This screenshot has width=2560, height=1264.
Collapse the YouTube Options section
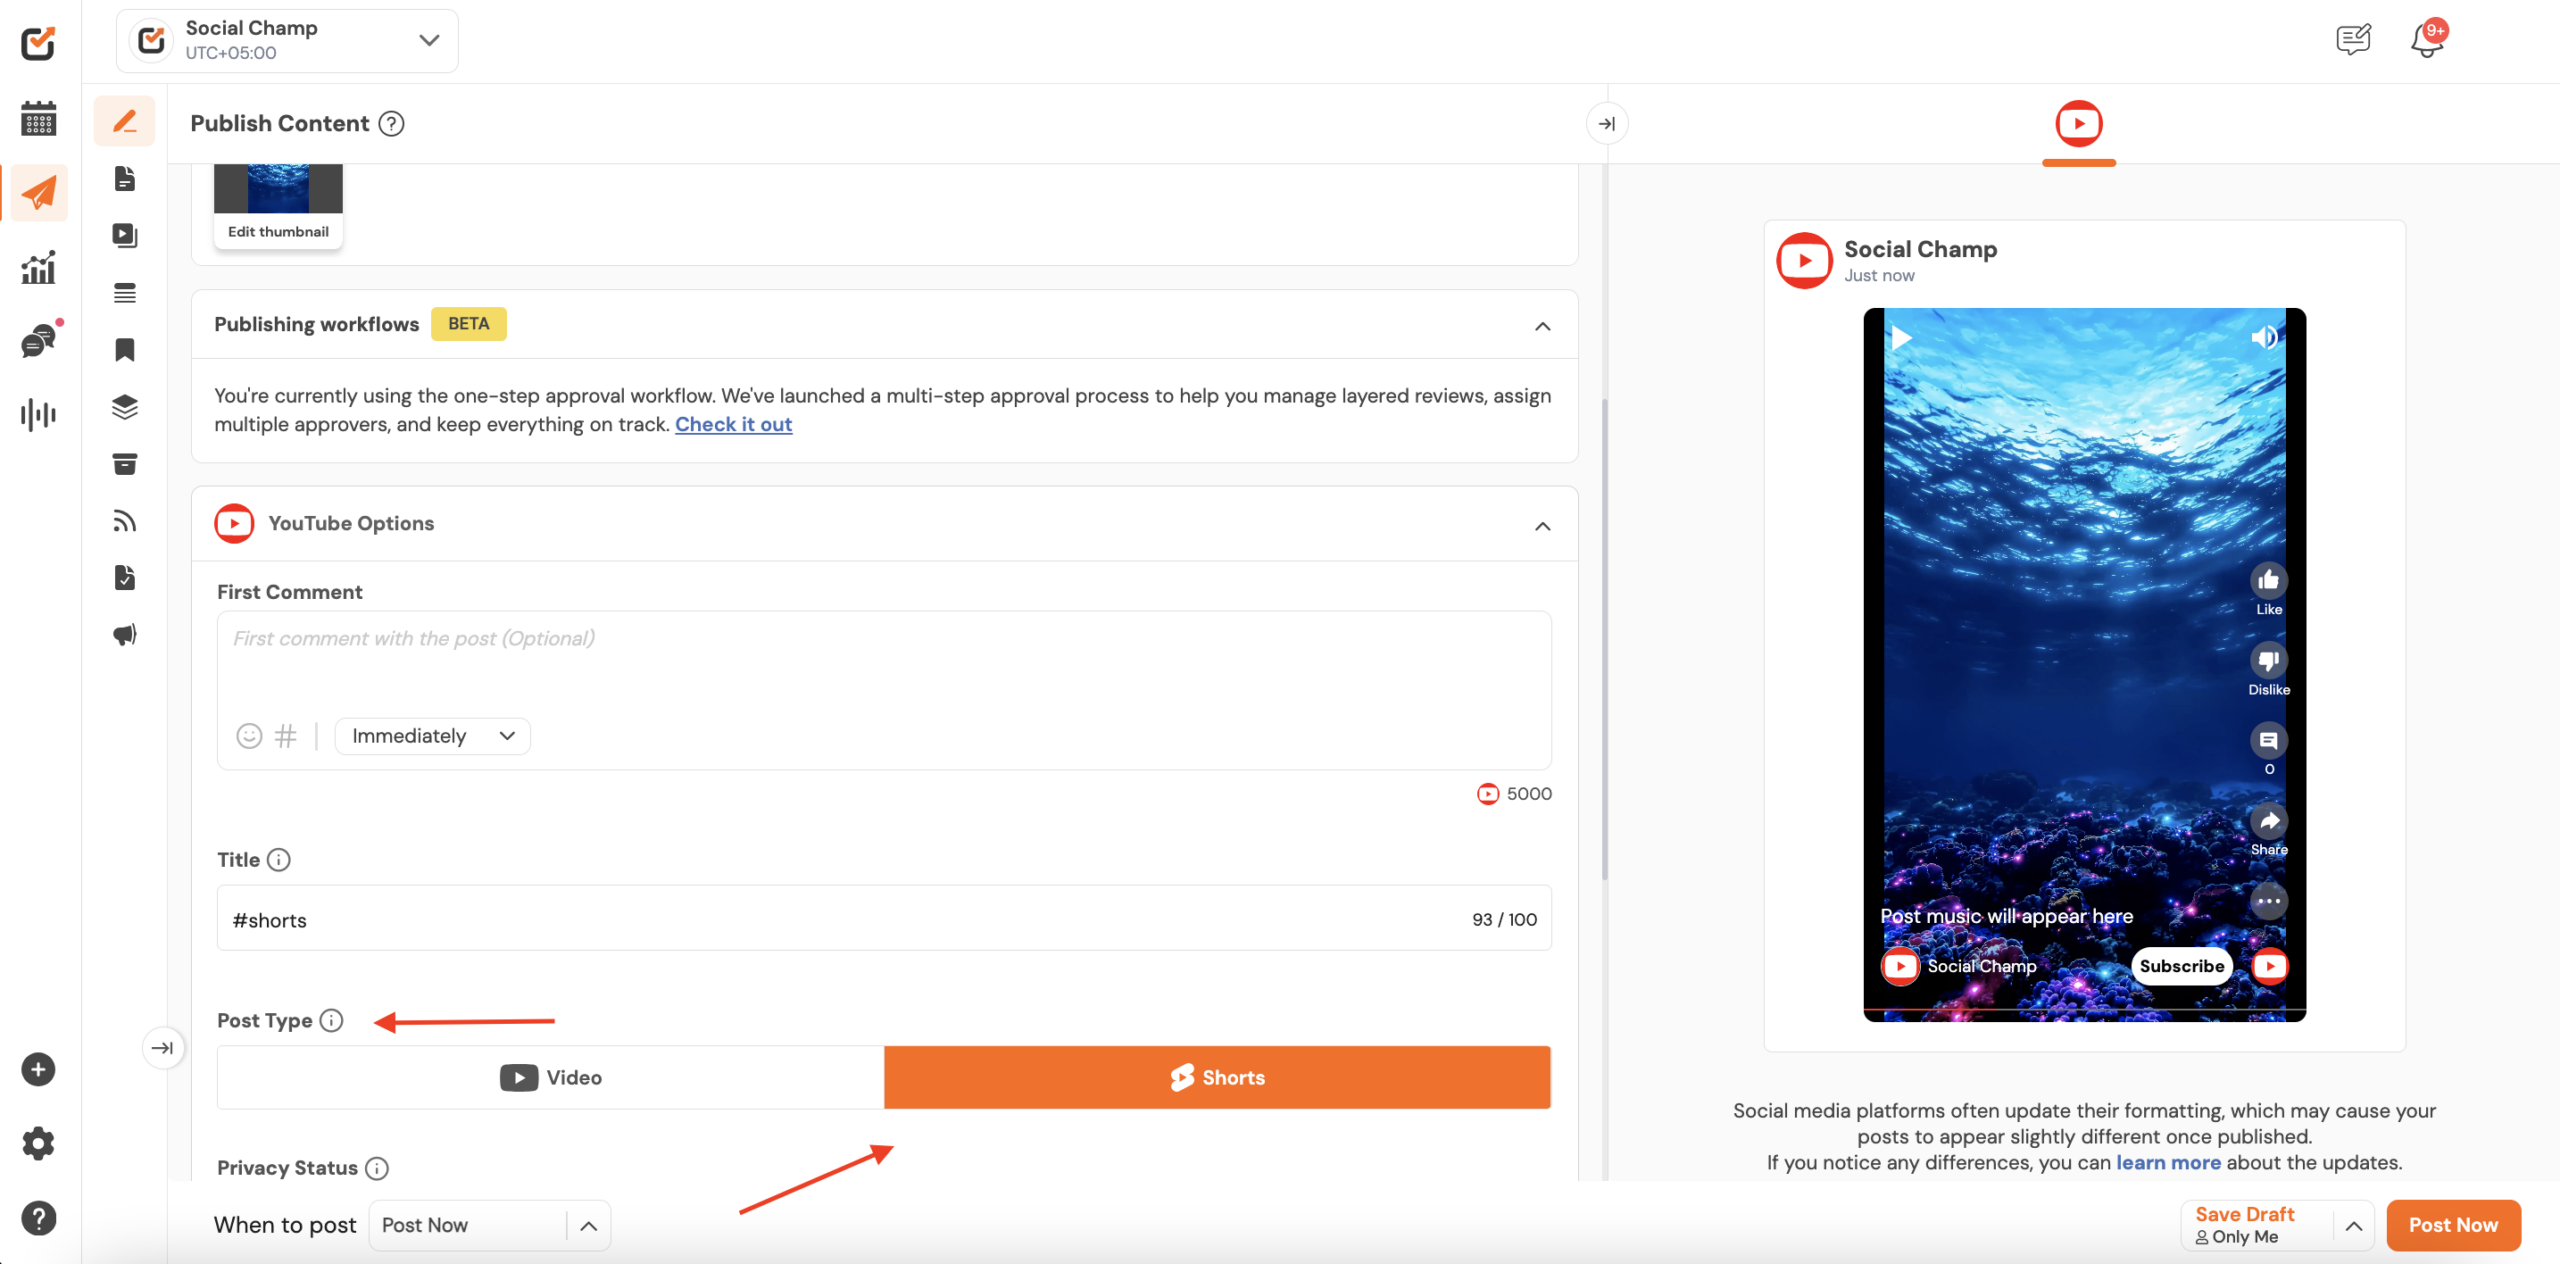click(1542, 525)
